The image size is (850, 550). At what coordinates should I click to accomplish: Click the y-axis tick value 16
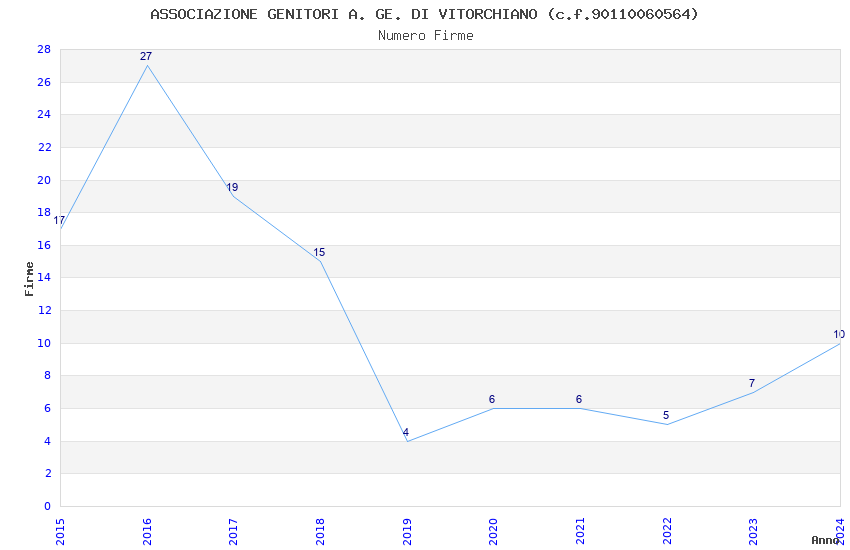(x=44, y=245)
